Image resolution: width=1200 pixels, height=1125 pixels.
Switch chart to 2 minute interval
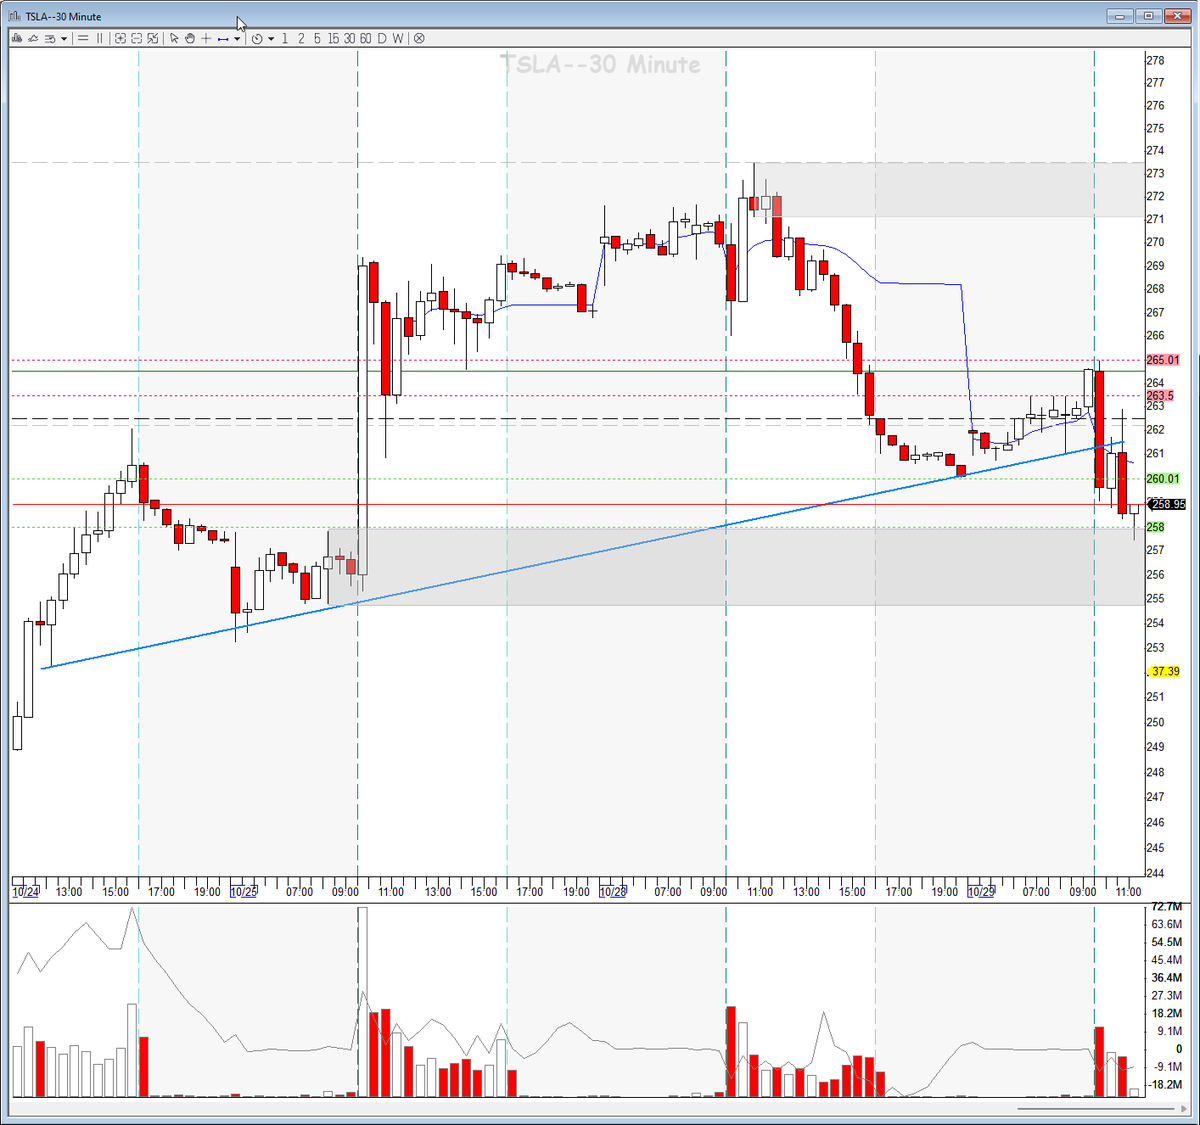point(301,38)
